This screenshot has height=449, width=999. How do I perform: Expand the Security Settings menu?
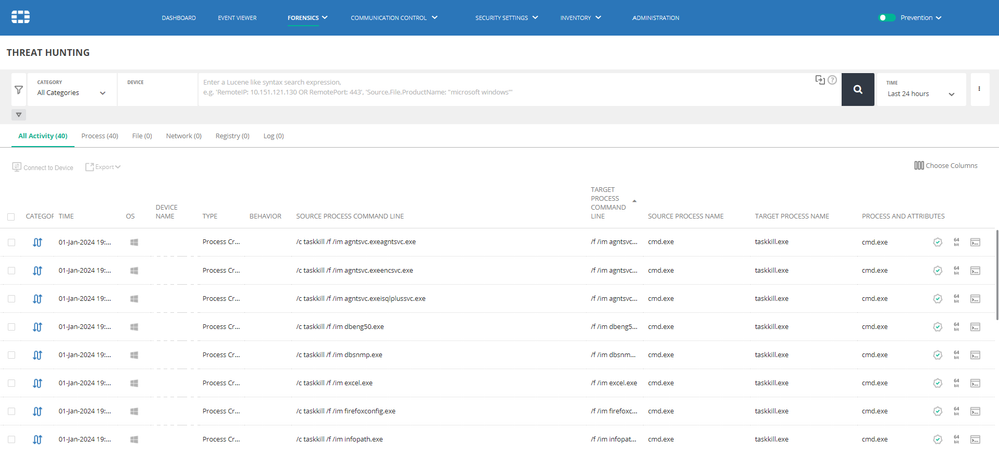point(506,18)
